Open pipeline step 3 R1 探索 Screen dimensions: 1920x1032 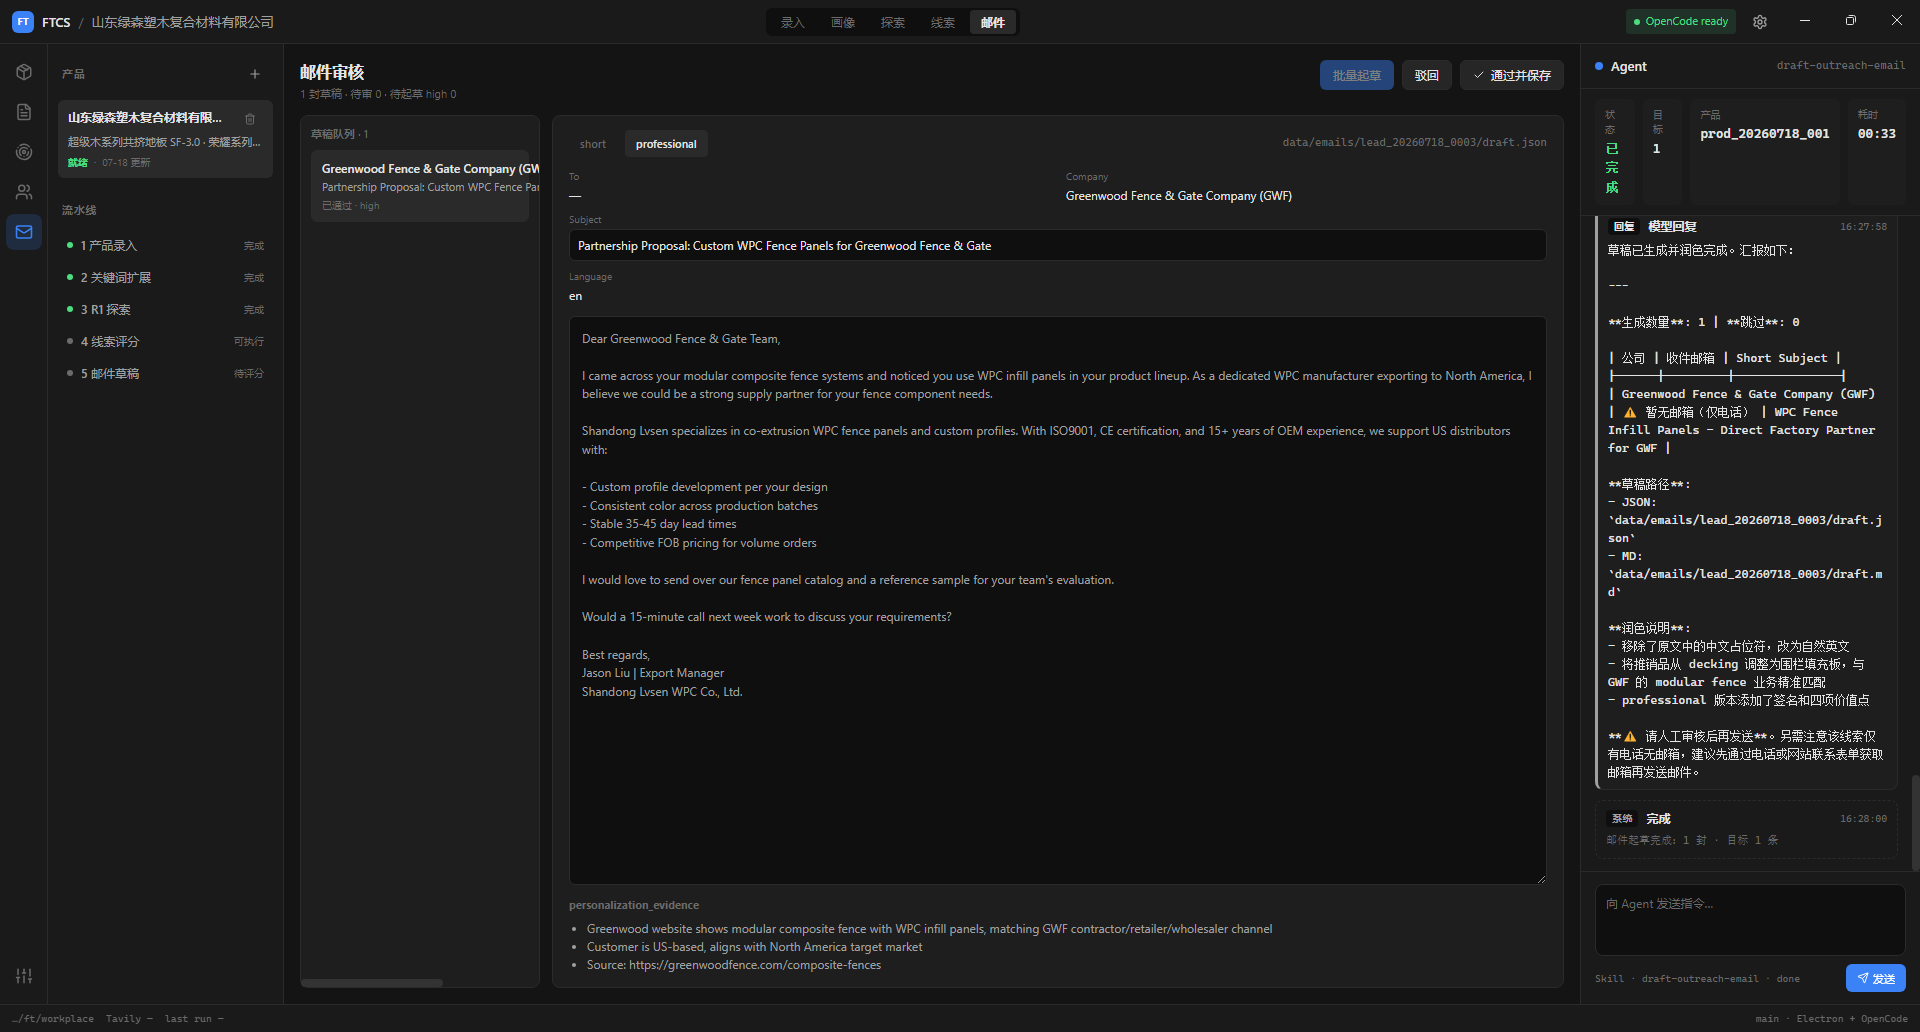tap(165, 310)
